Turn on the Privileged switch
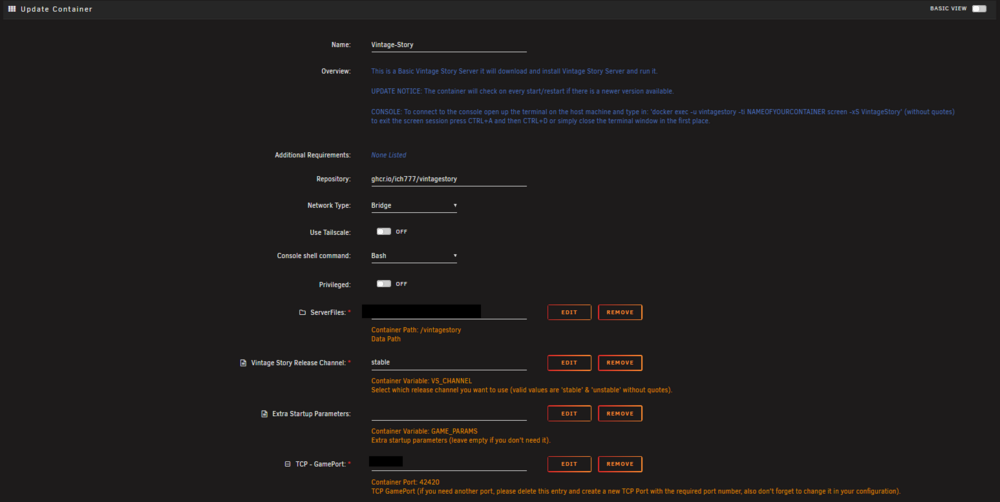Image resolution: width=1000 pixels, height=502 pixels. 383,284
